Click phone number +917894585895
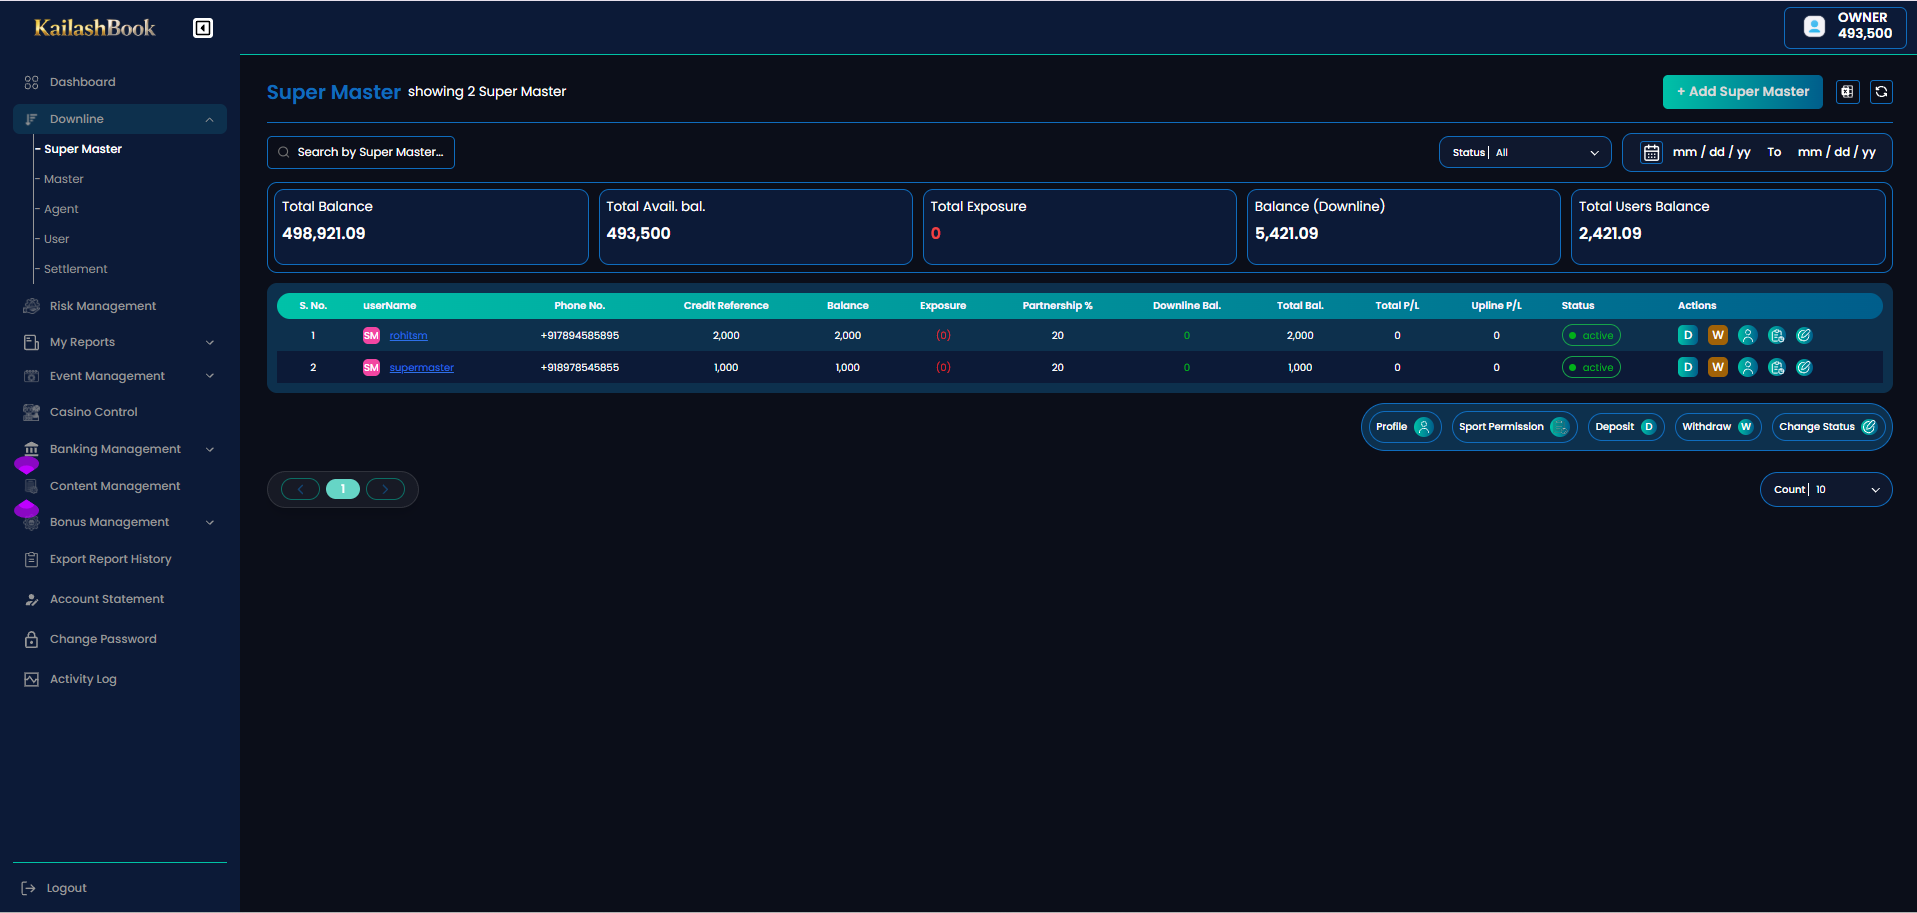The image size is (1917, 913). [580, 336]
